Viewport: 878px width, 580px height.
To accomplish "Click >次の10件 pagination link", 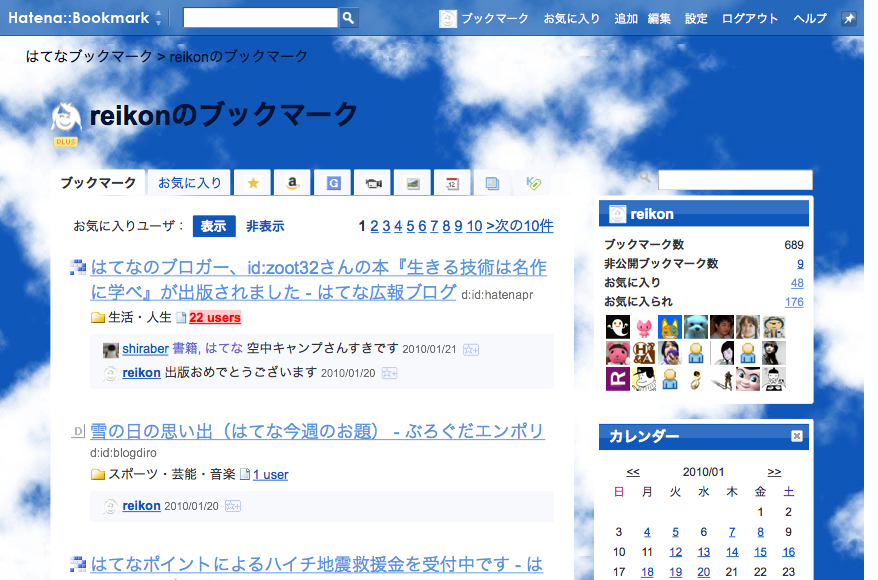I will click(x=520, y=226).
